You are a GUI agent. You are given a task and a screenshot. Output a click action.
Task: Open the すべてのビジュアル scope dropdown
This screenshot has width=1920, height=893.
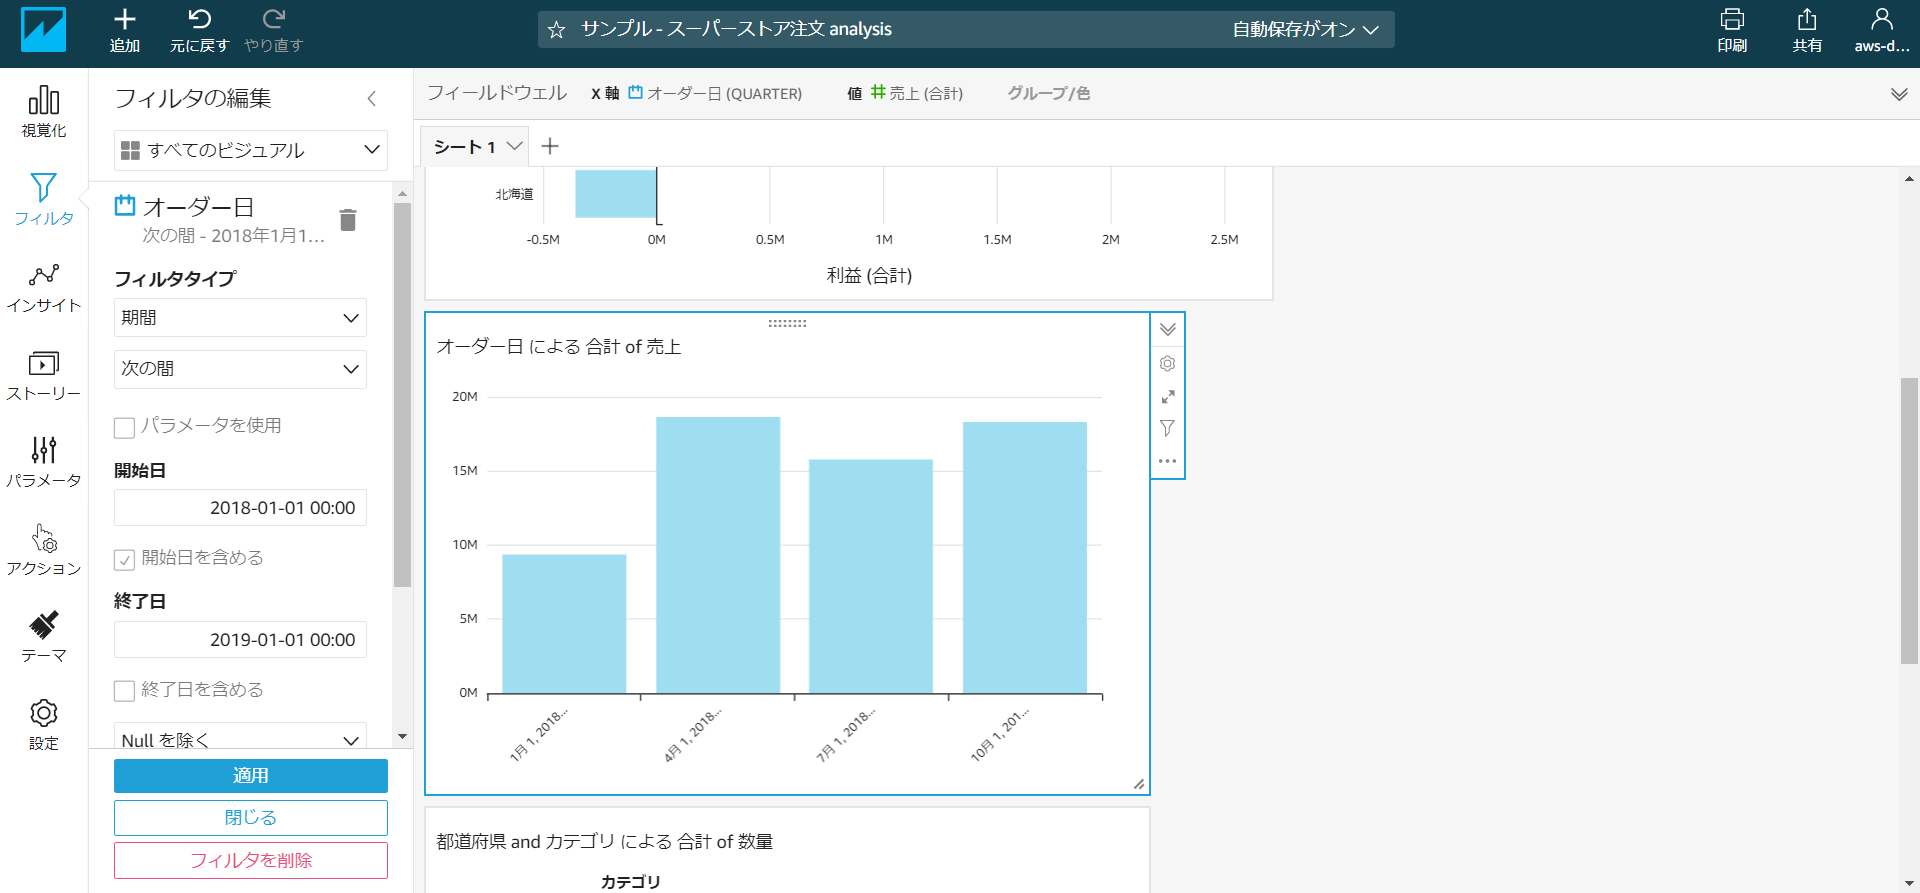tap(250, 150)
